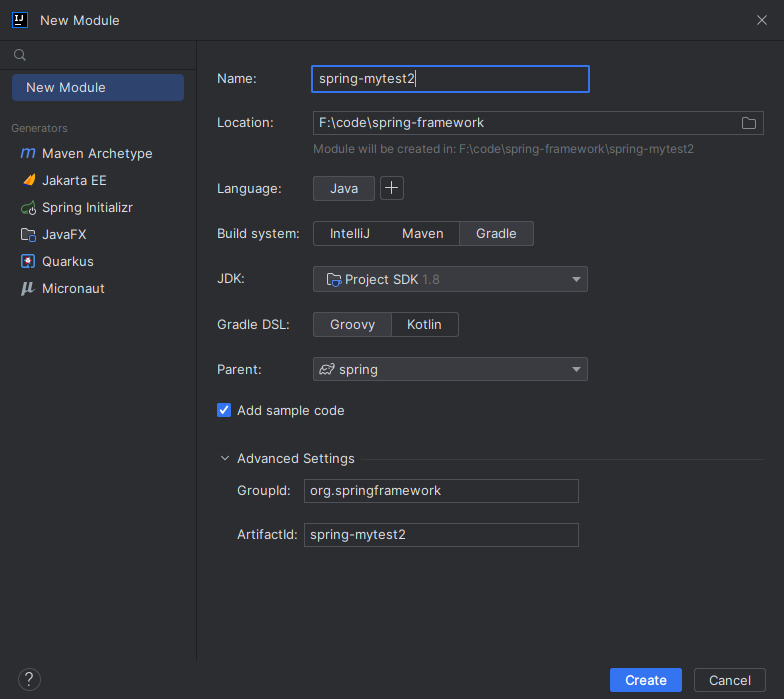Click the Create button

(x=646, y=680)
